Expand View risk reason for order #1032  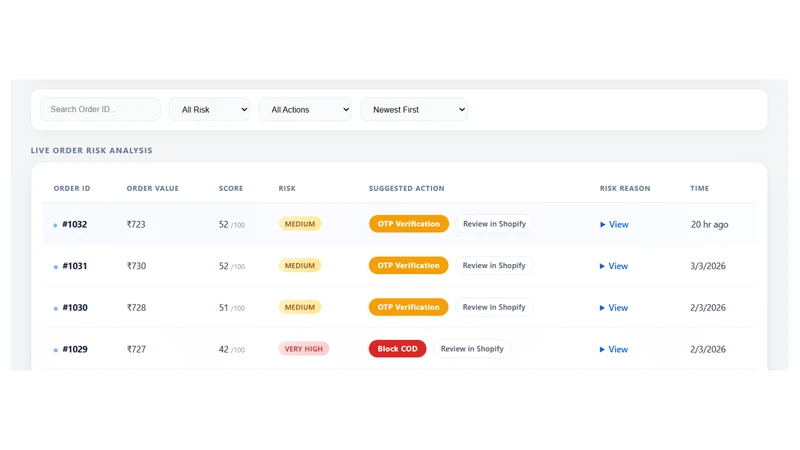click(614, 224)
